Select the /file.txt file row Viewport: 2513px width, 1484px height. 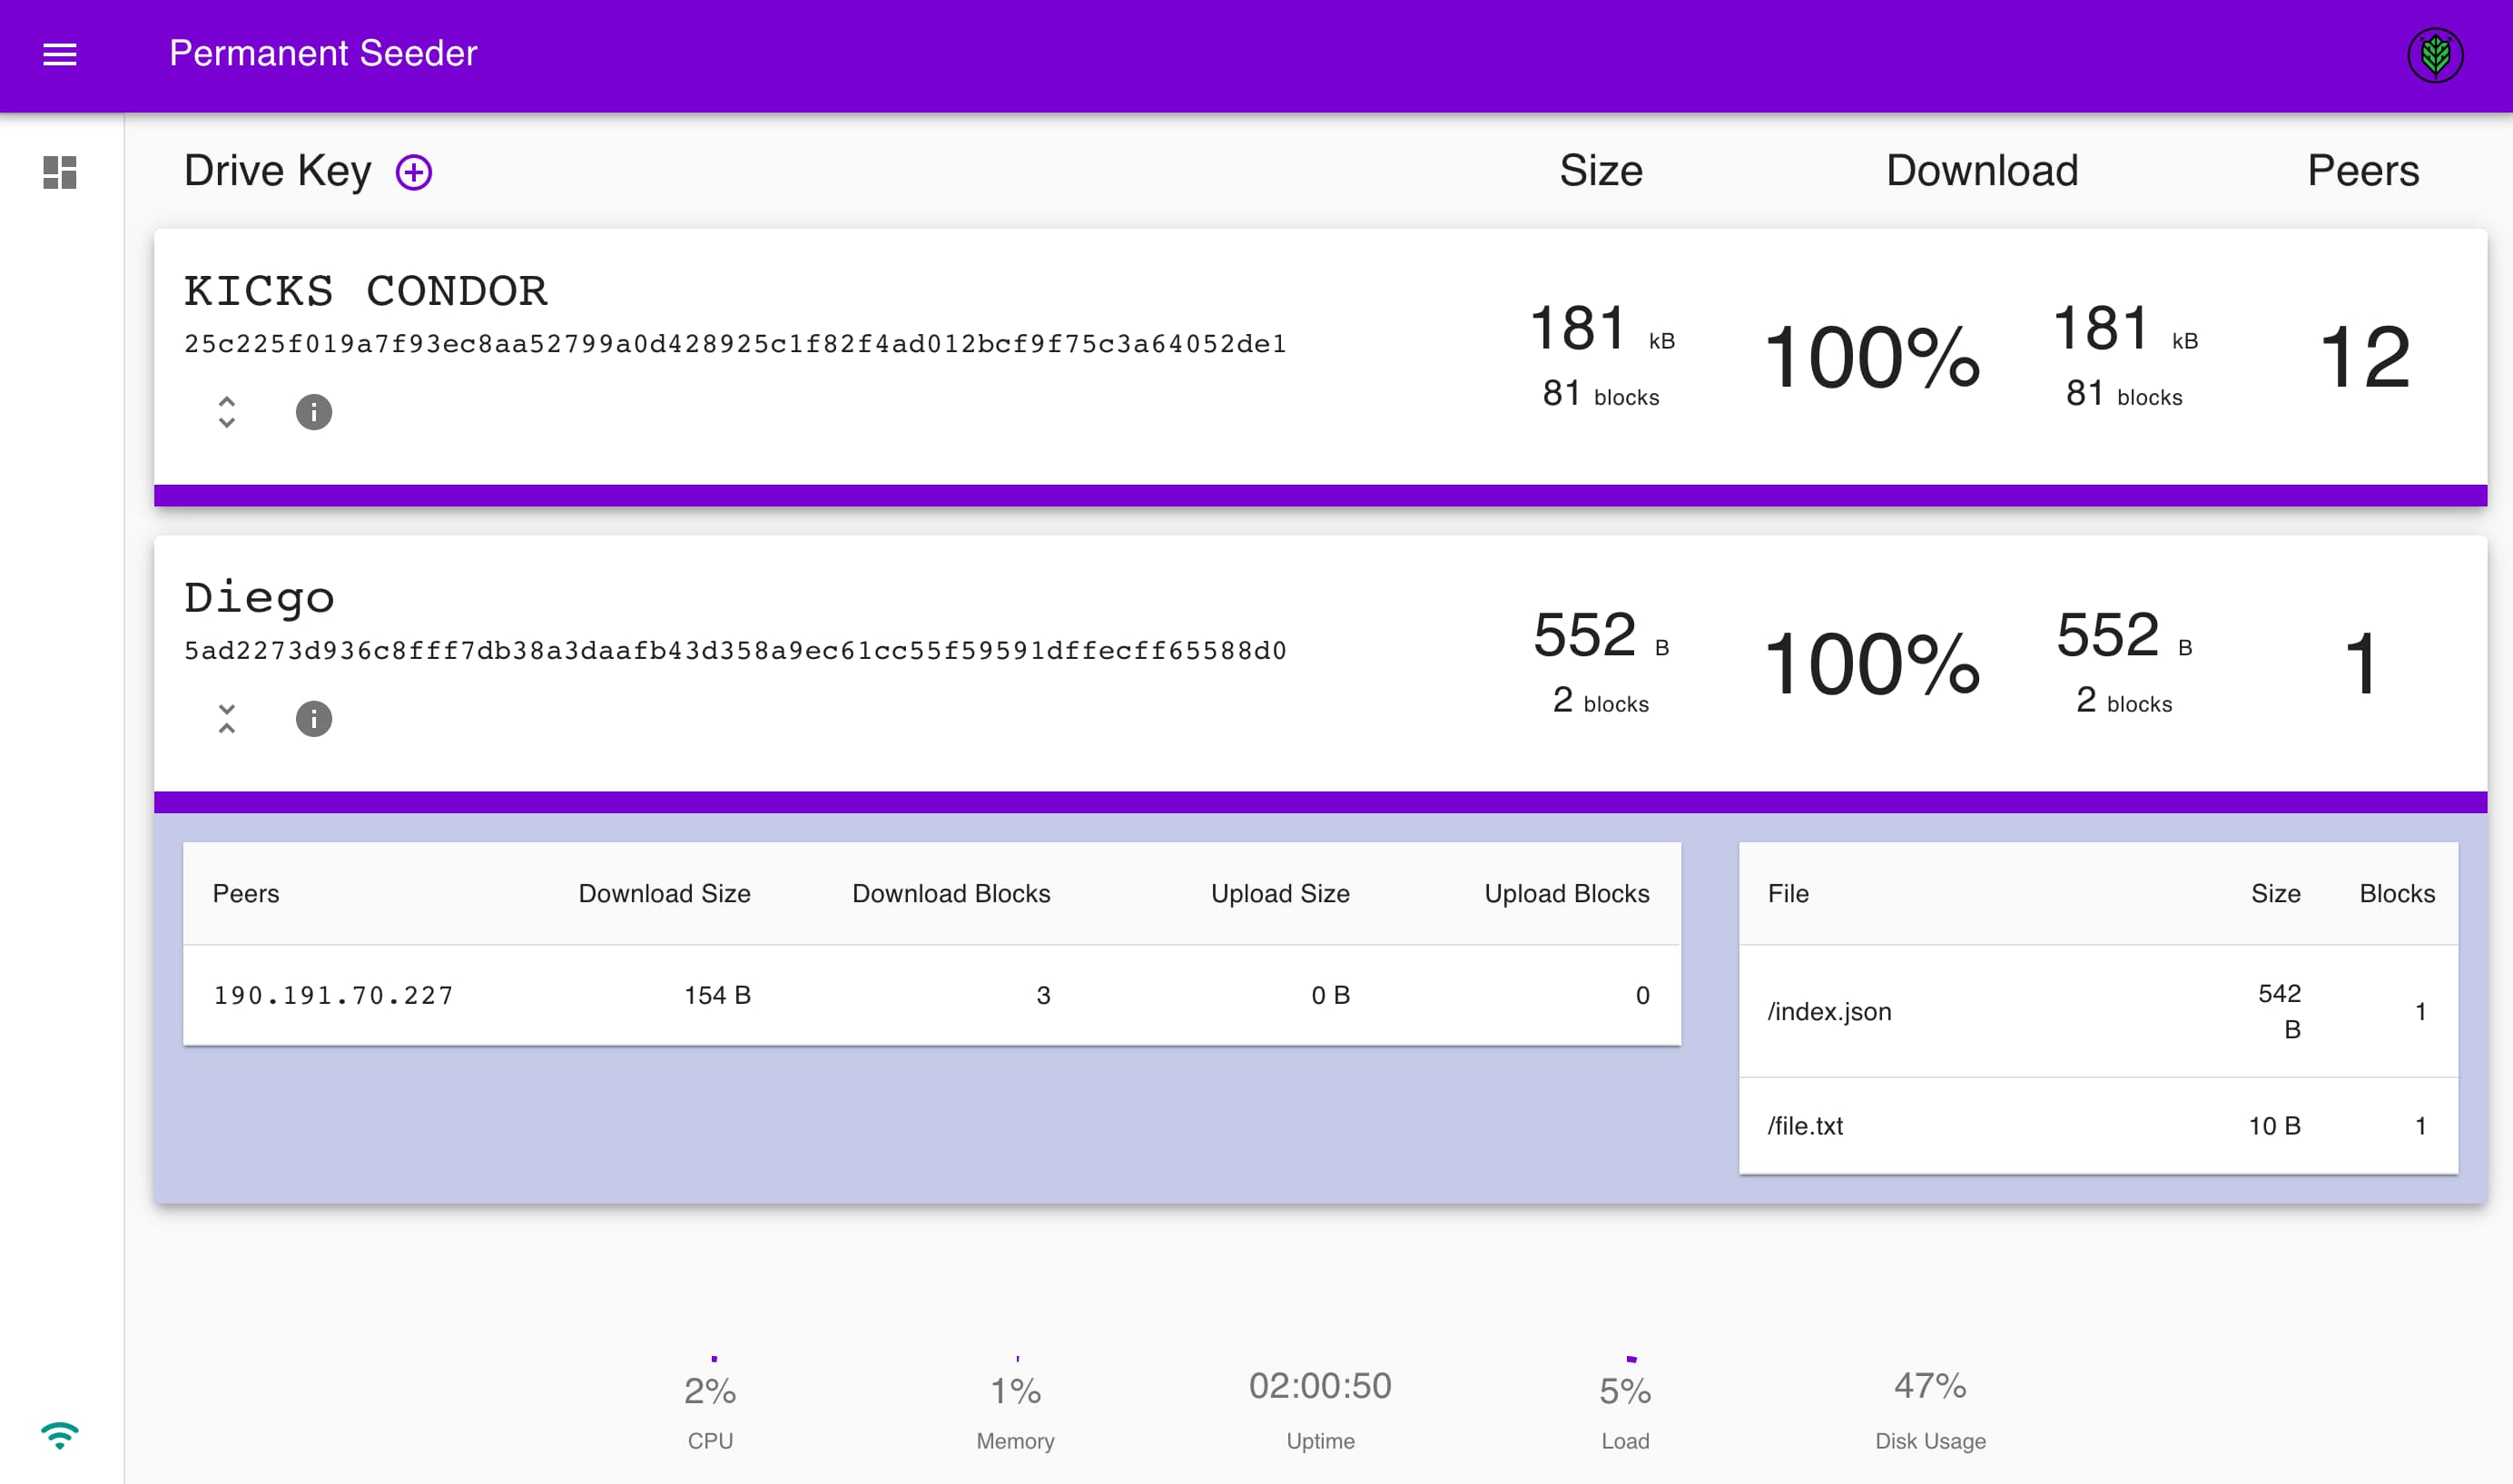pos(1805,1125)
